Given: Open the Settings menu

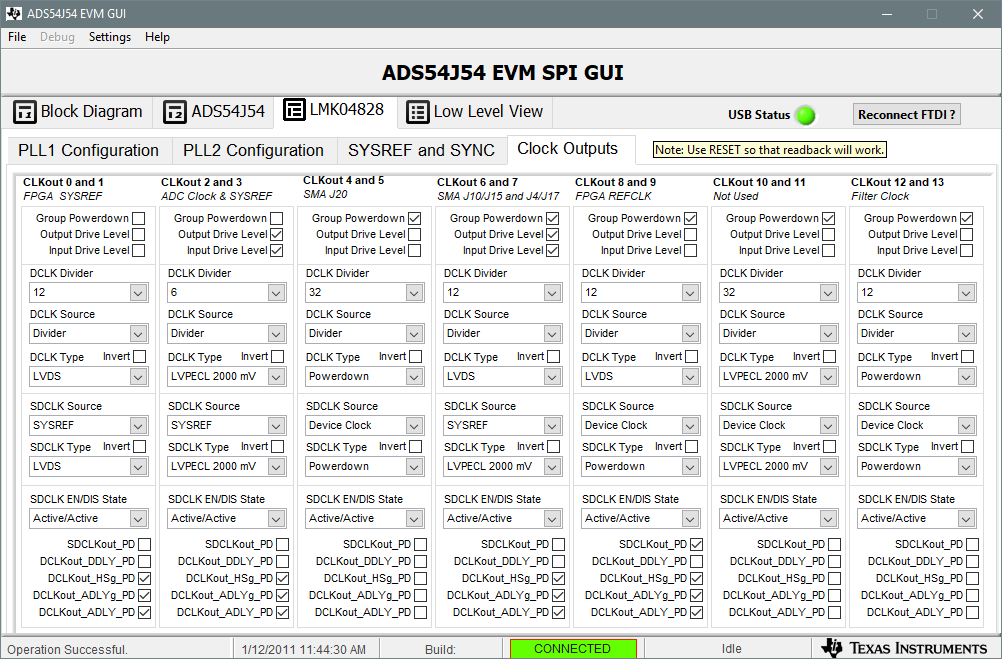Looking at the screenshot, I should coord(109,37).
